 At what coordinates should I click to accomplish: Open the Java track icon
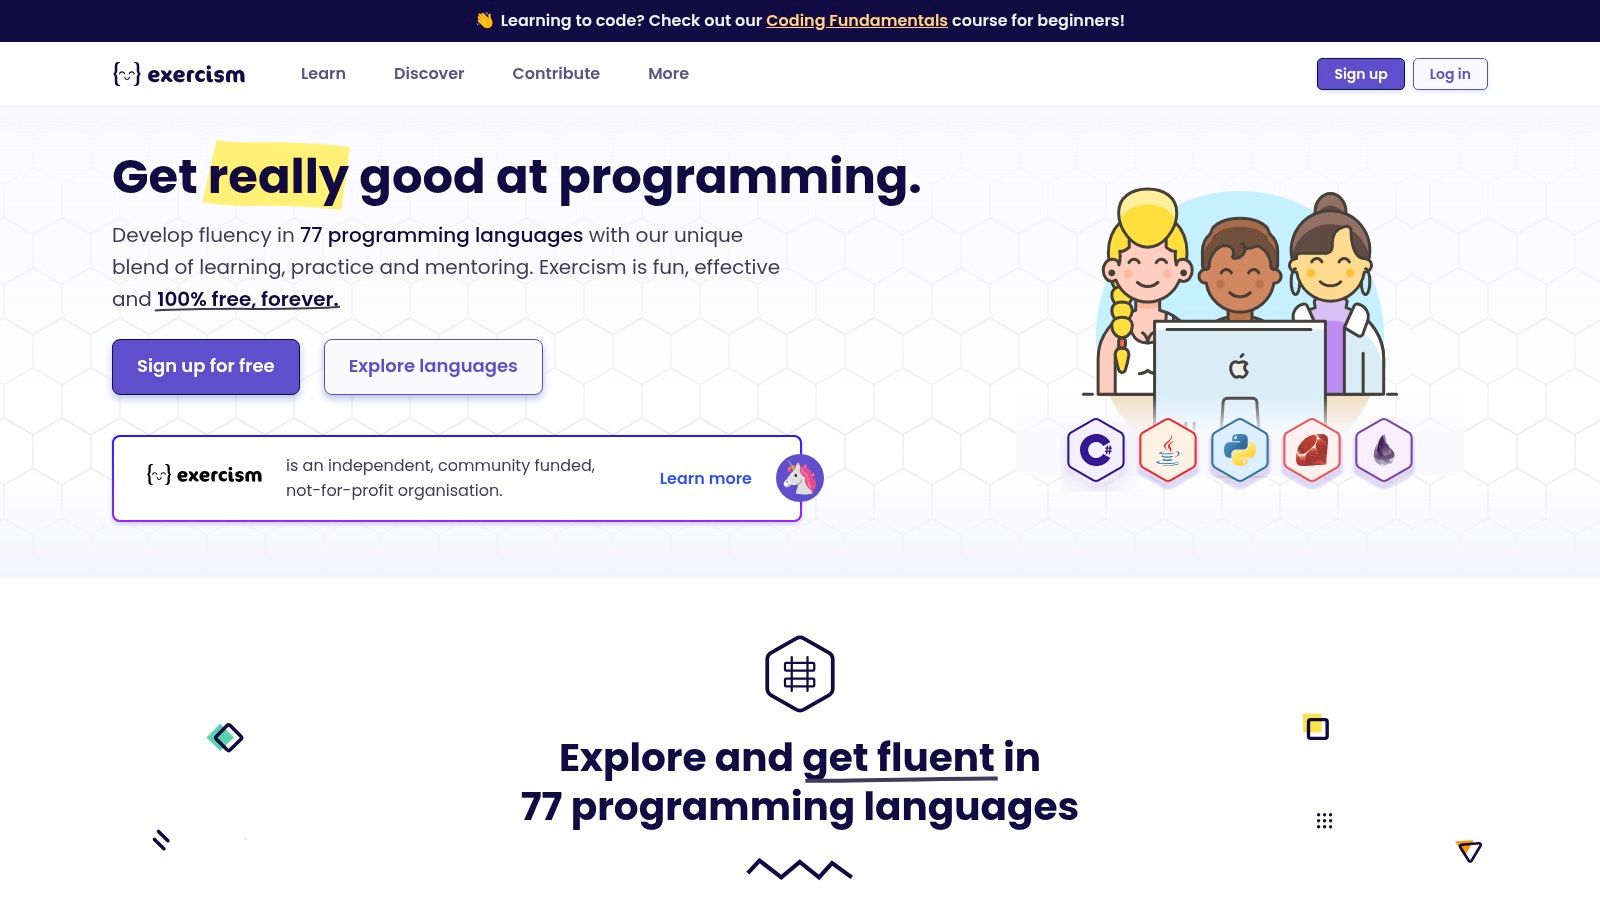1167,451
